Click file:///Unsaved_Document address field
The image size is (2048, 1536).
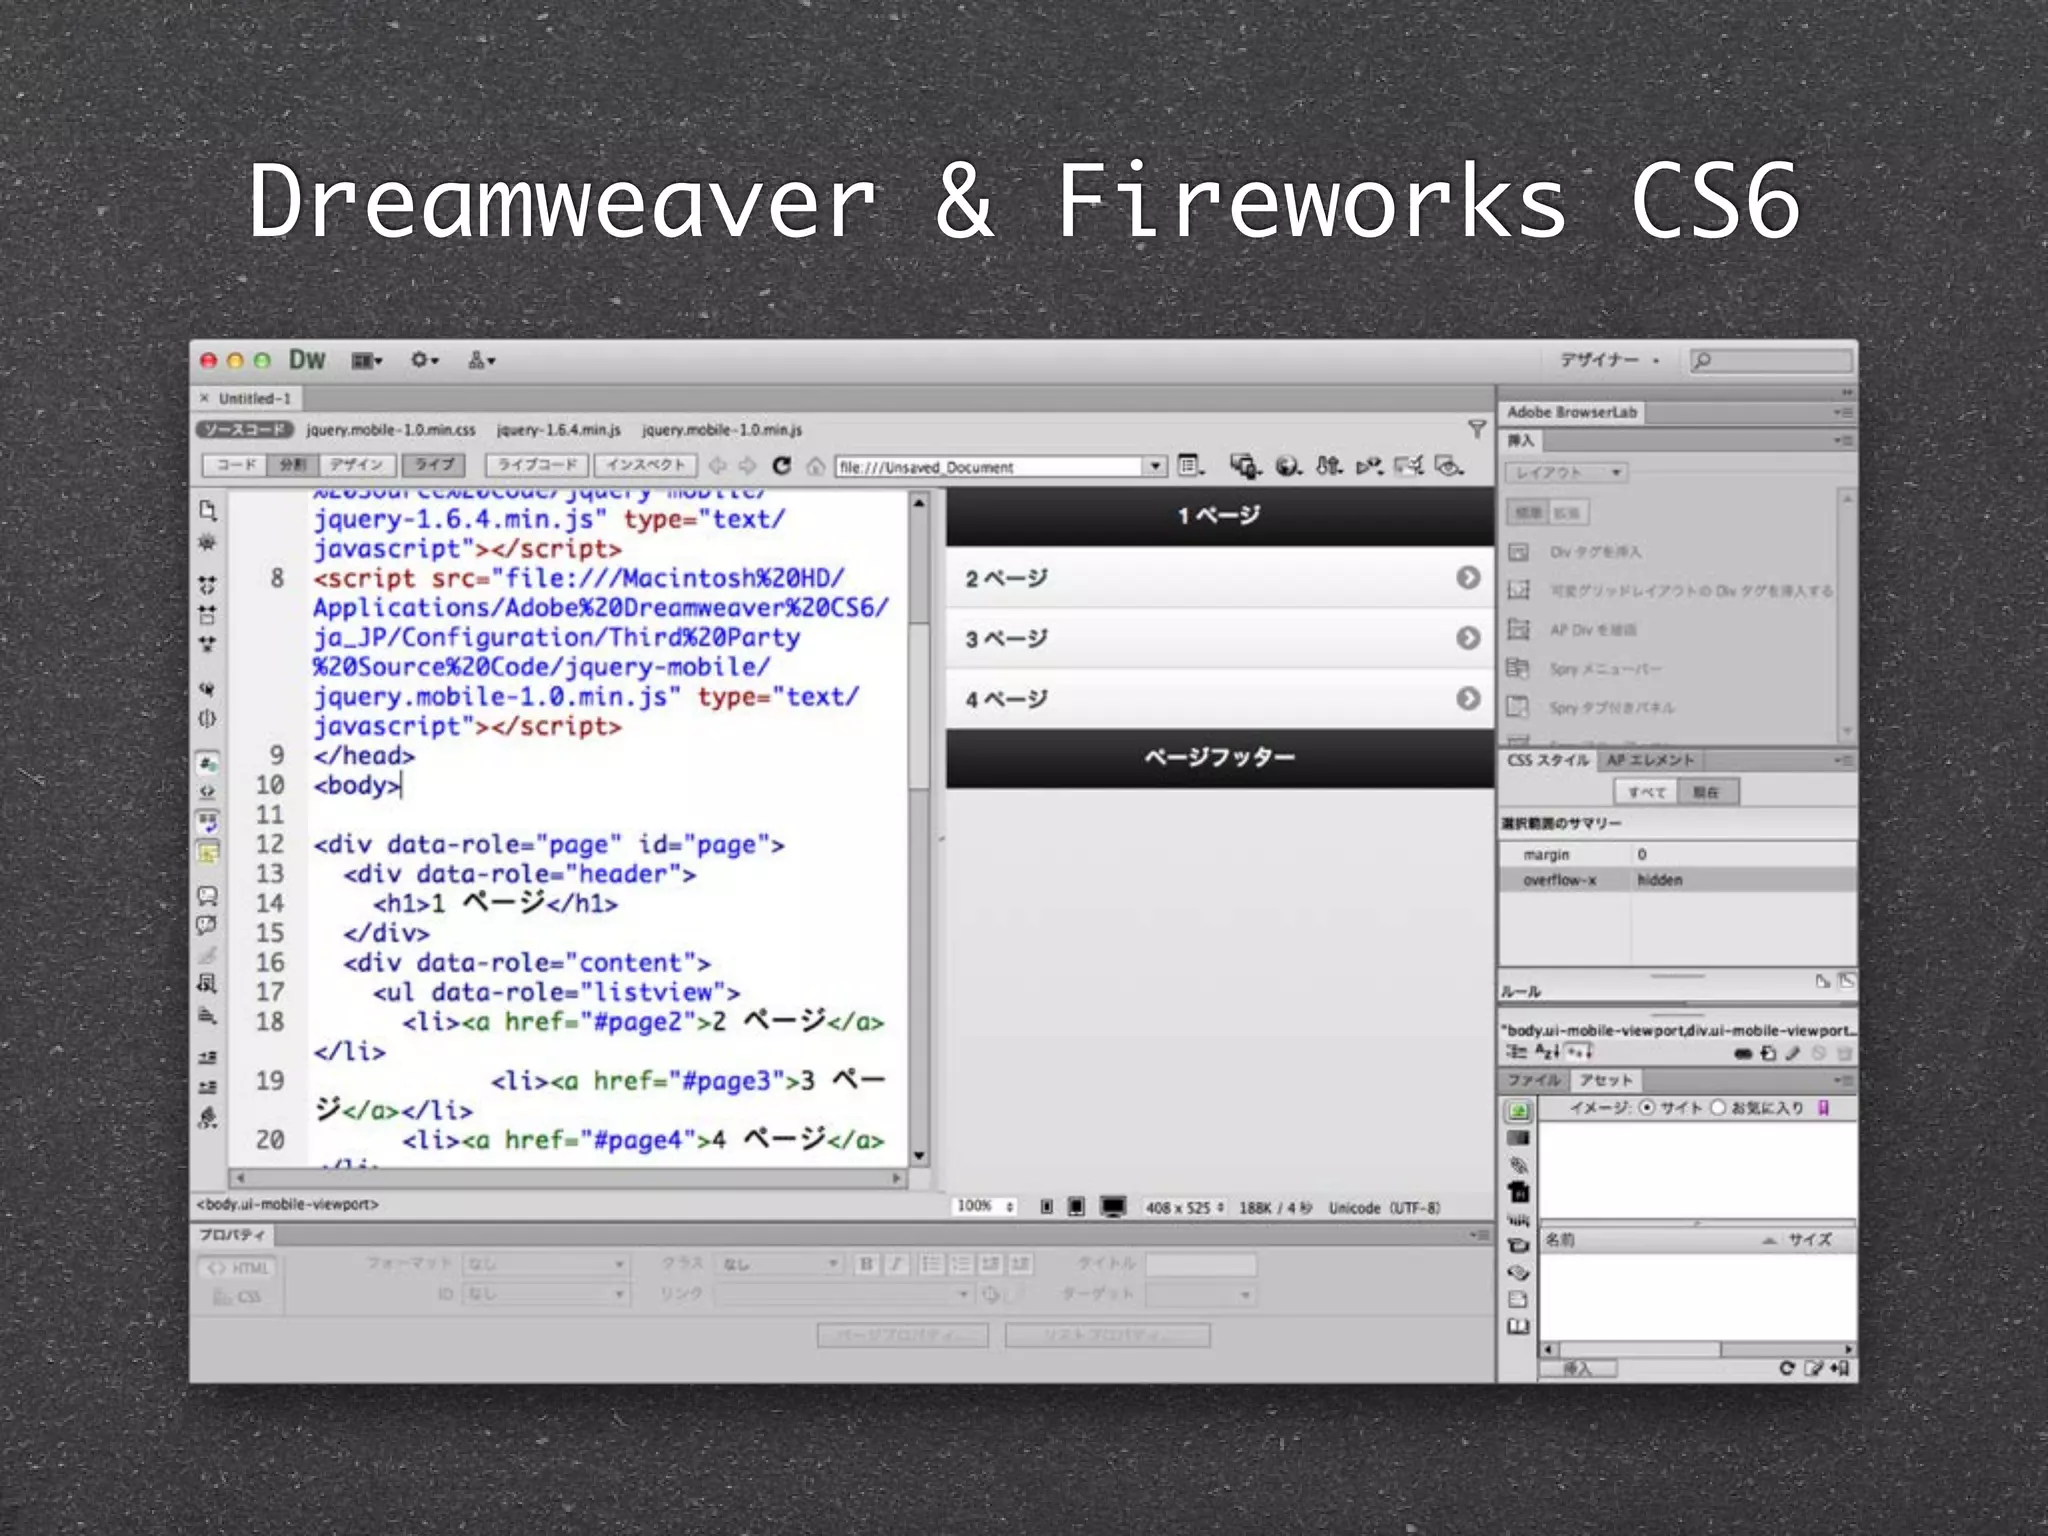point(989,466)
